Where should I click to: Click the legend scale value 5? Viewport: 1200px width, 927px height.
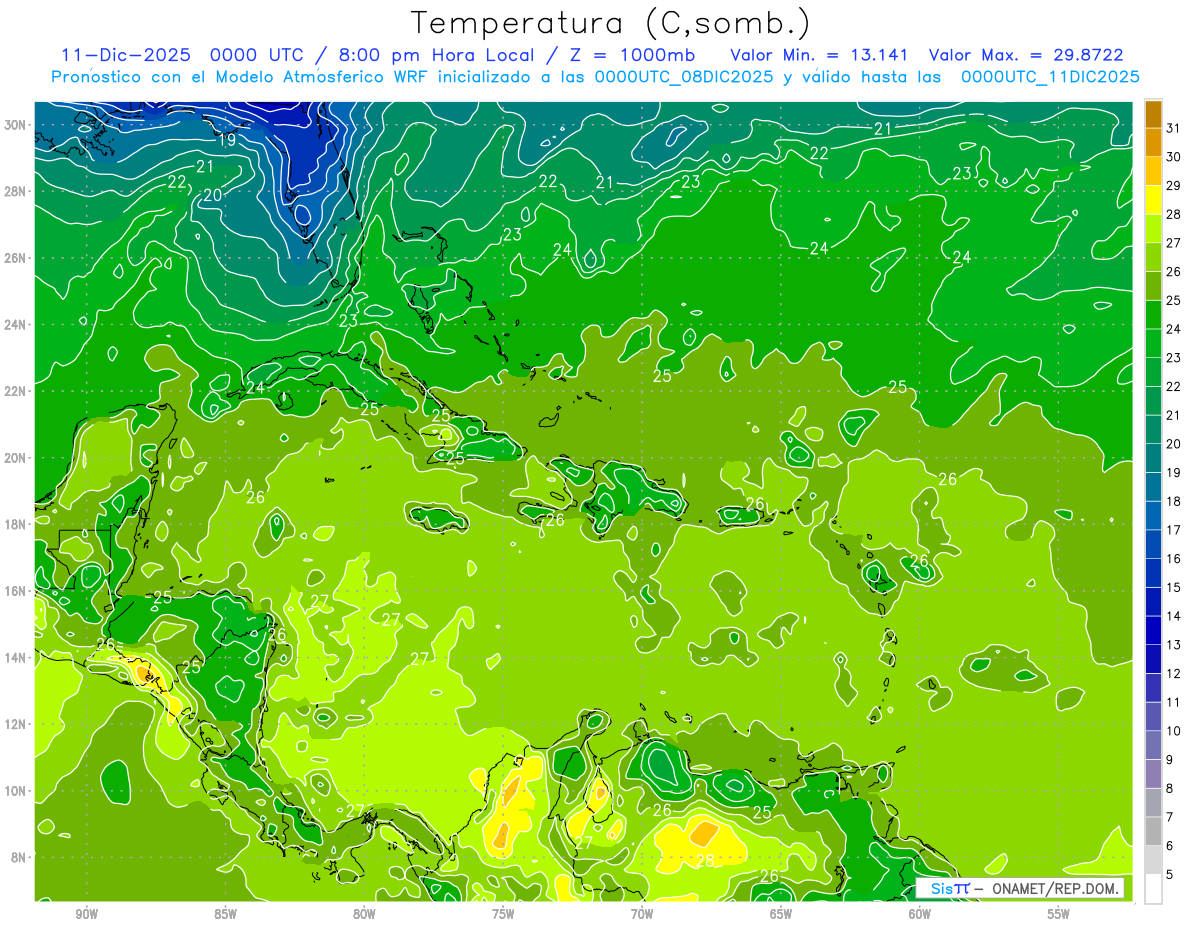click(x=1170, y=875)
